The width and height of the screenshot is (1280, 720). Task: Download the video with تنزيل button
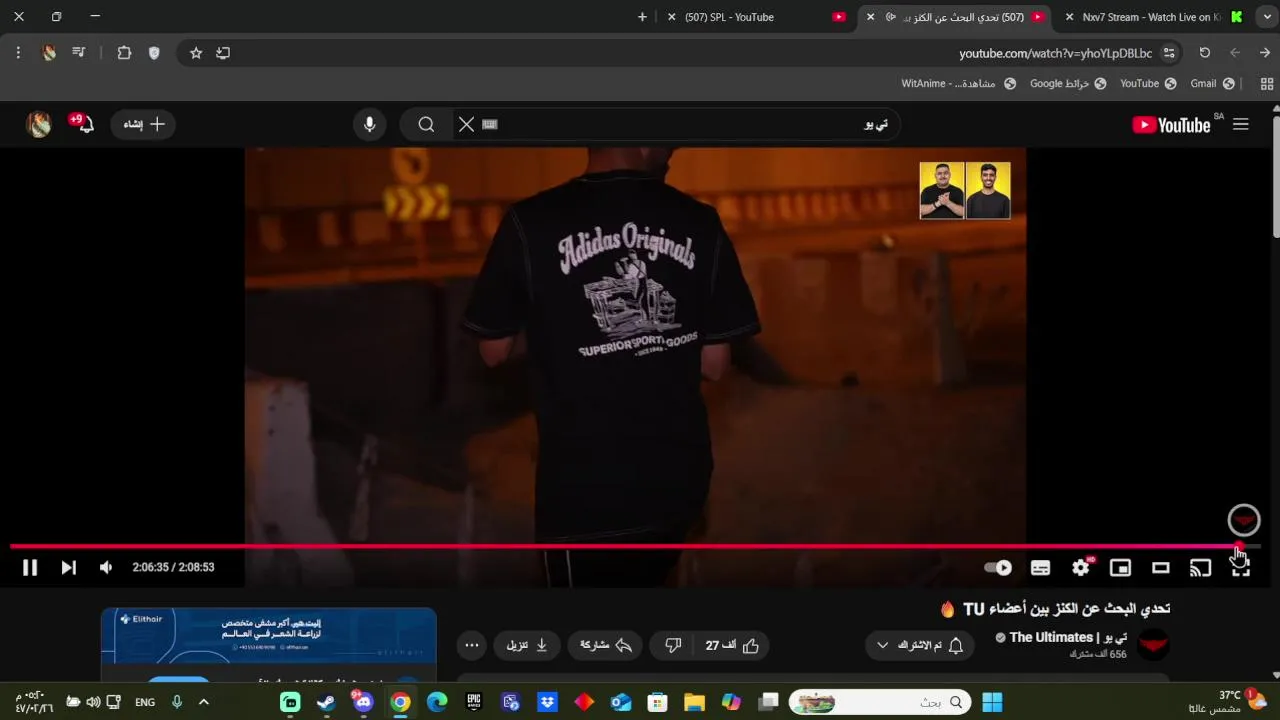point(527,646)
